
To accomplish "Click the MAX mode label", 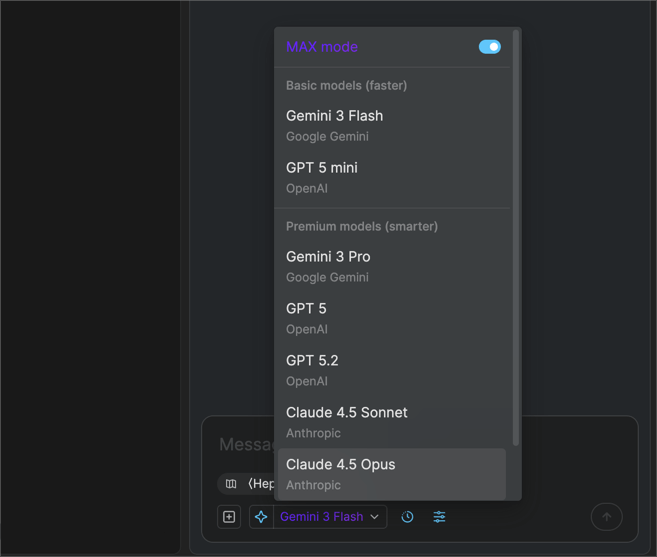I will [322, 47].
